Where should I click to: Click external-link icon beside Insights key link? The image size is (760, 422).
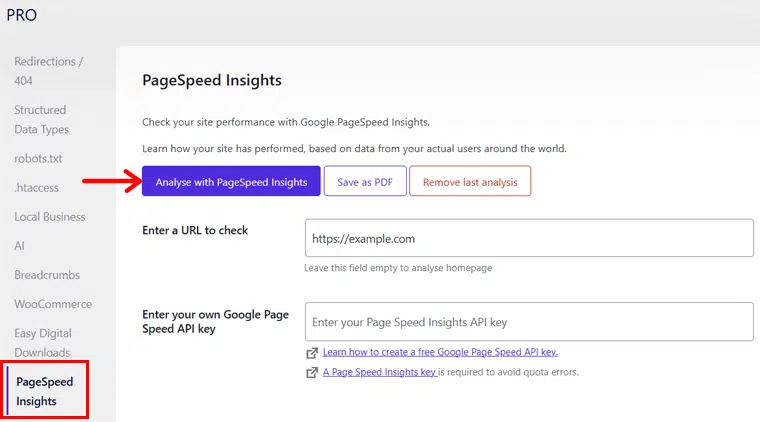coord(312,373)
